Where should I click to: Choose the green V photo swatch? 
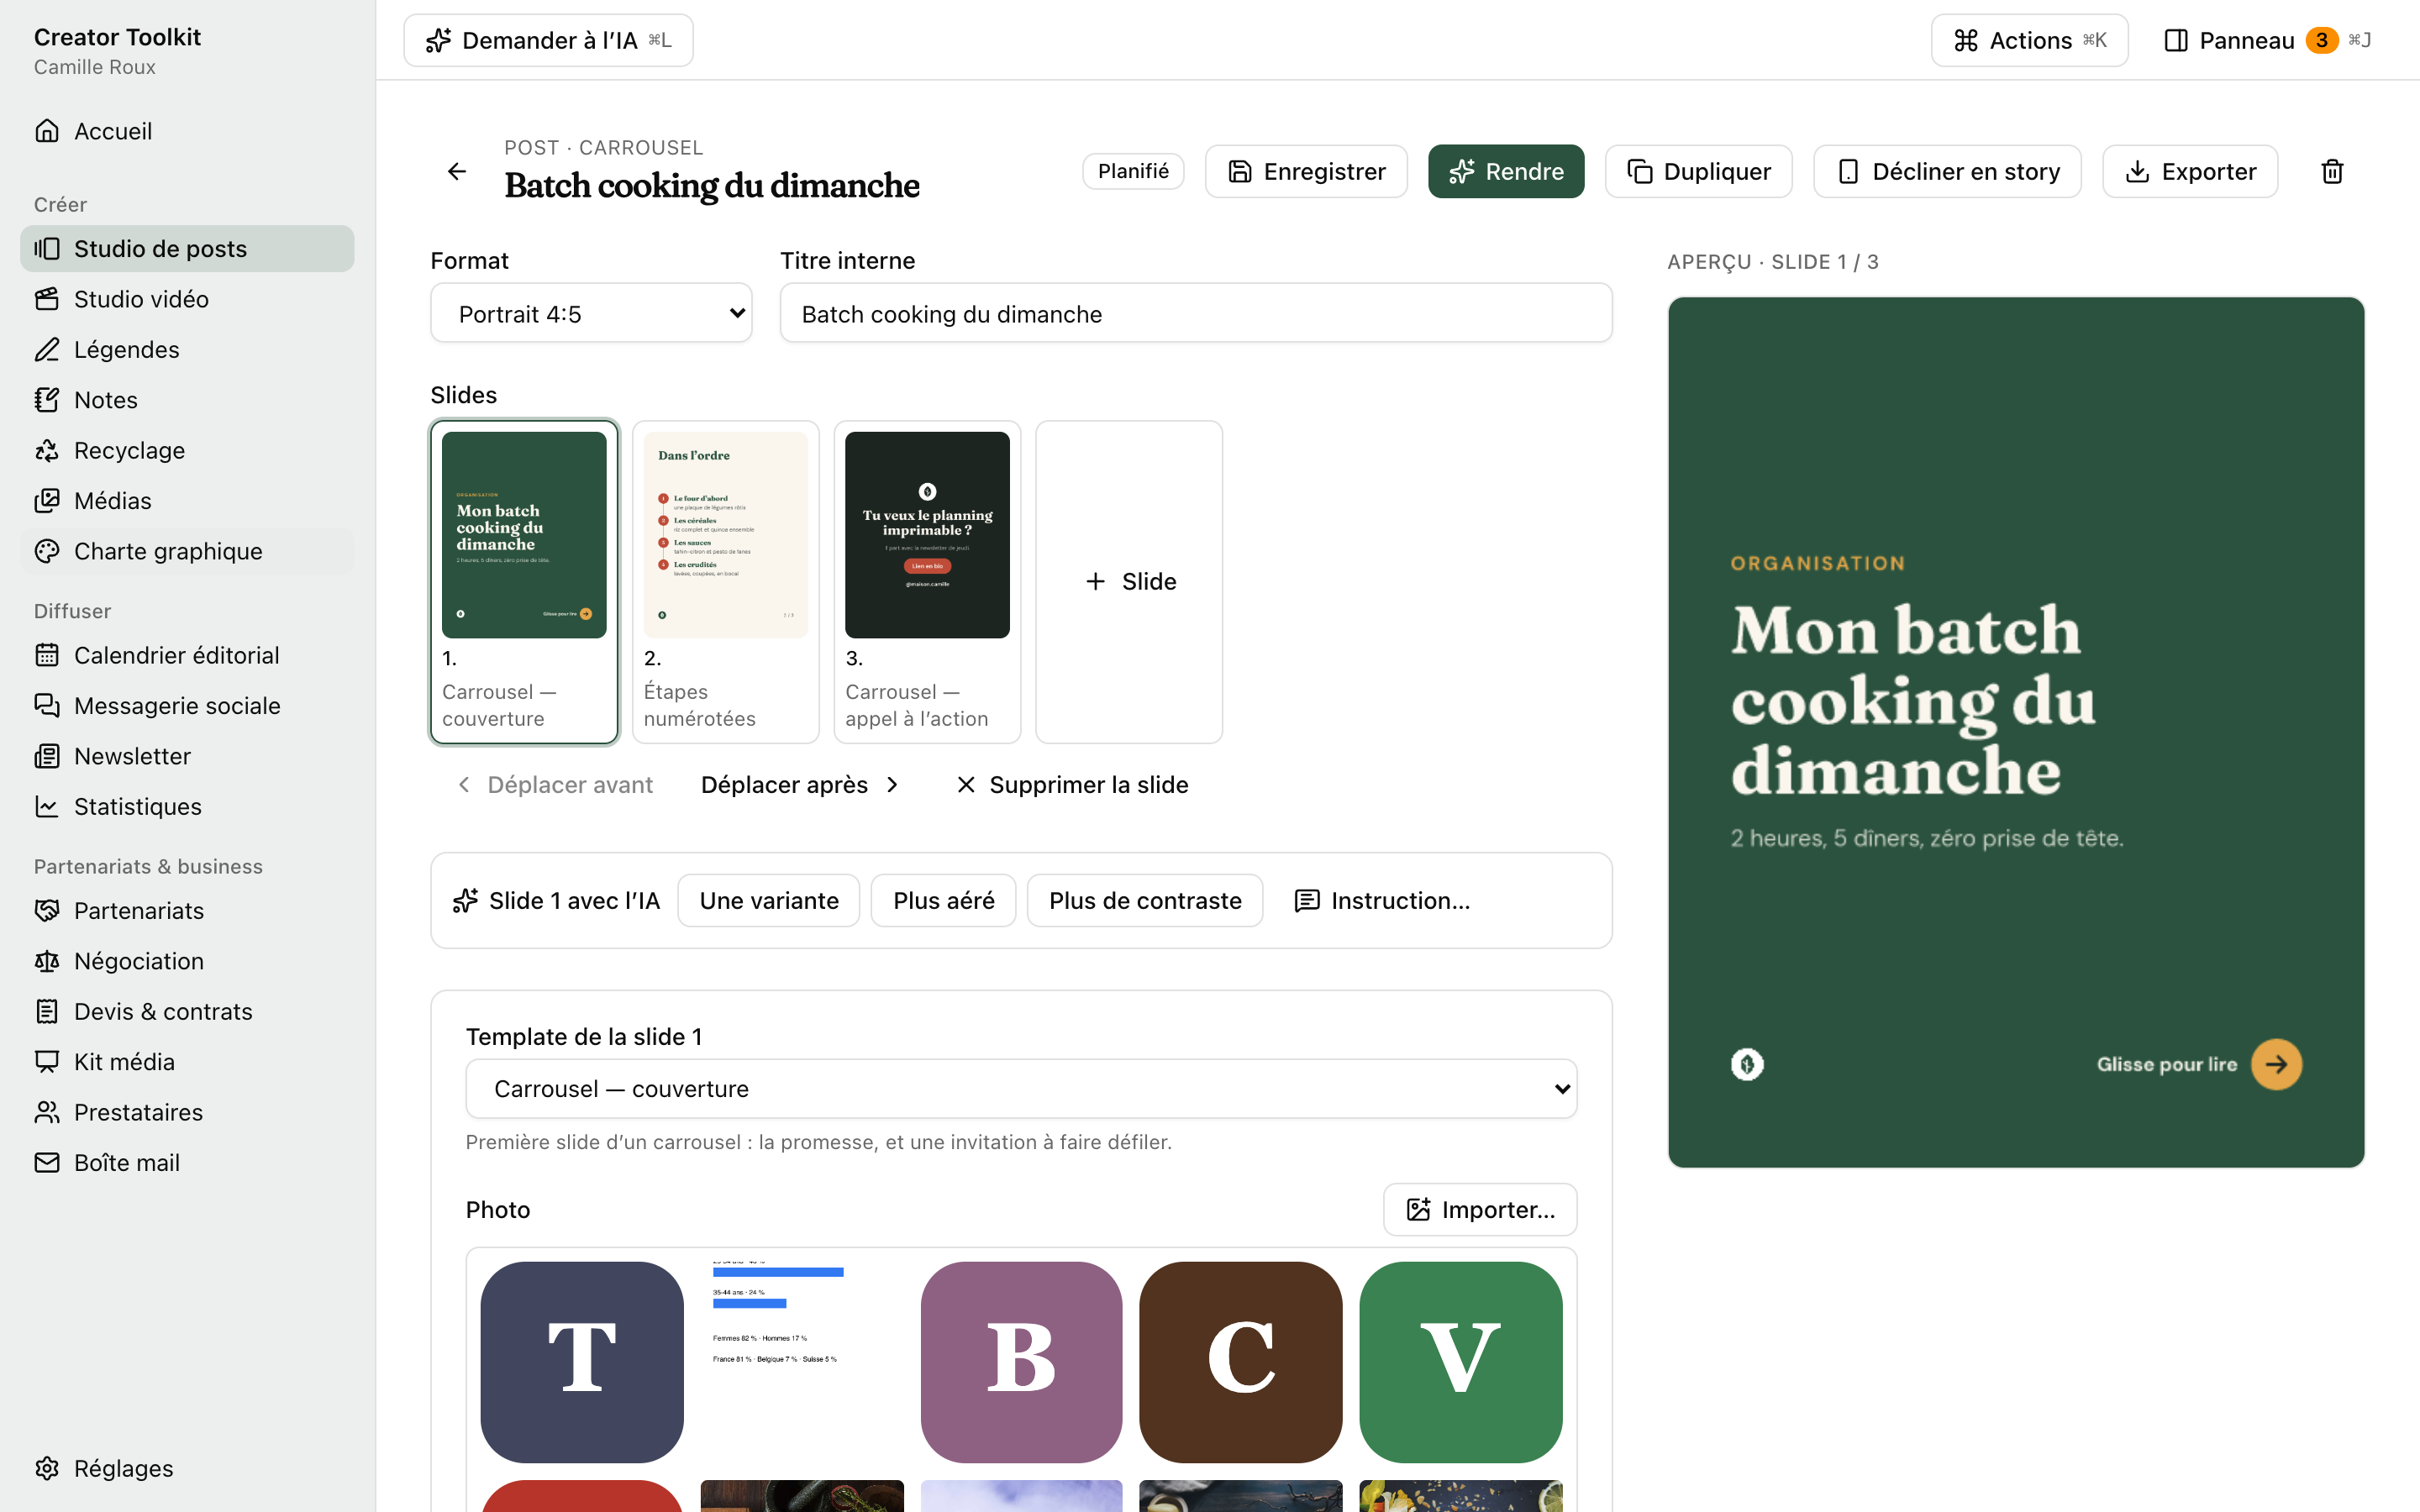coord(1460,1362)
